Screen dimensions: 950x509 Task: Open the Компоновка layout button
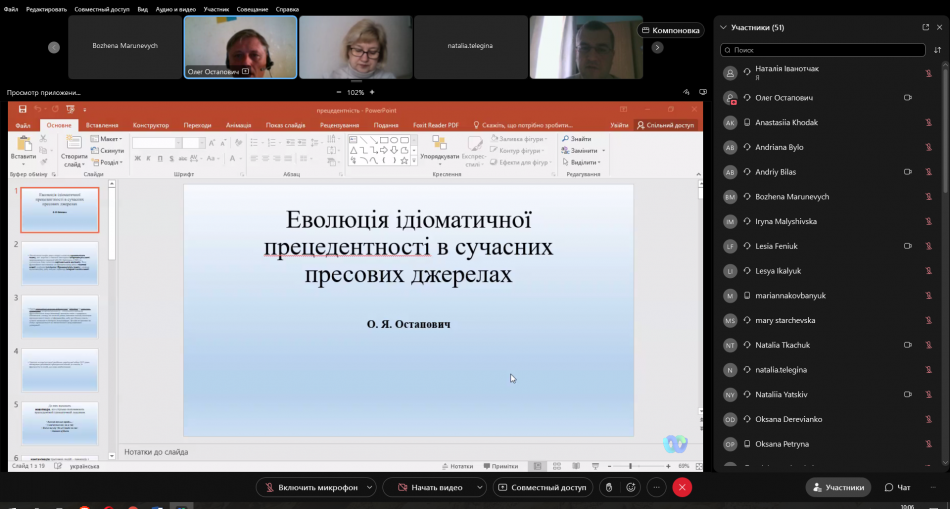coord(671,30)
